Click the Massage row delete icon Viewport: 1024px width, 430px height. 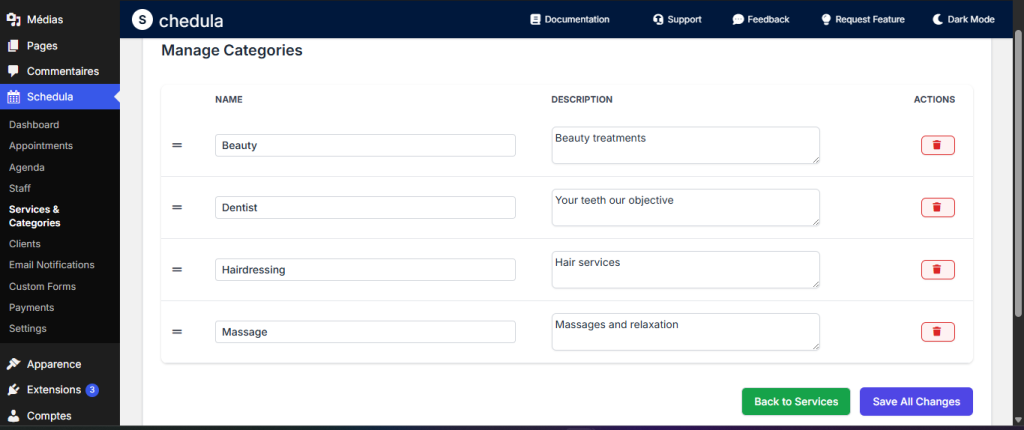[937, 331]
